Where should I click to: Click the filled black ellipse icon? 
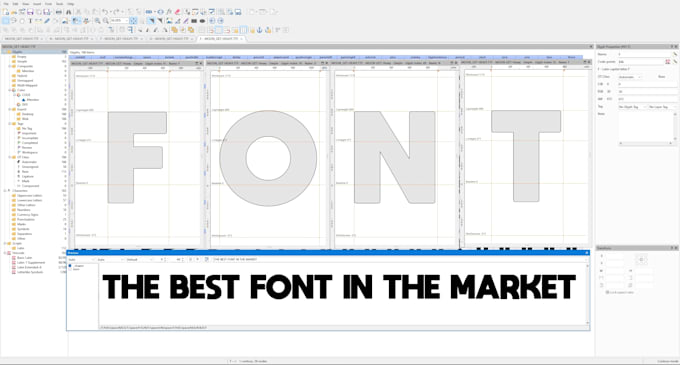click(202, 21)
